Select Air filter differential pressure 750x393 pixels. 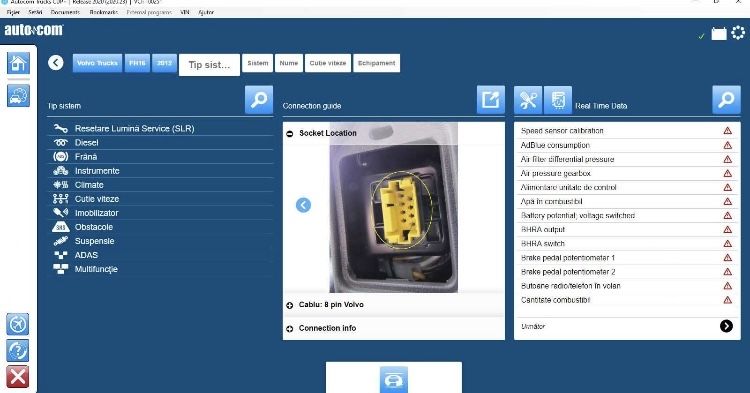[627, 159]
